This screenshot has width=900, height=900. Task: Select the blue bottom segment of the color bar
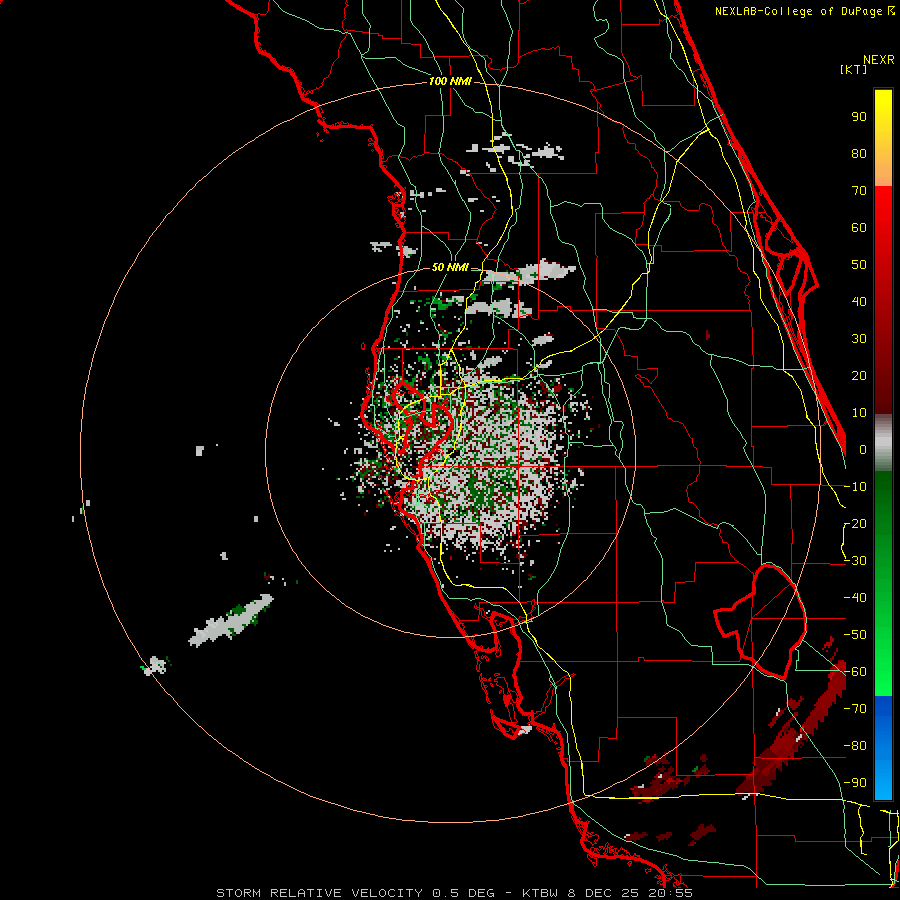coord(883,747)
